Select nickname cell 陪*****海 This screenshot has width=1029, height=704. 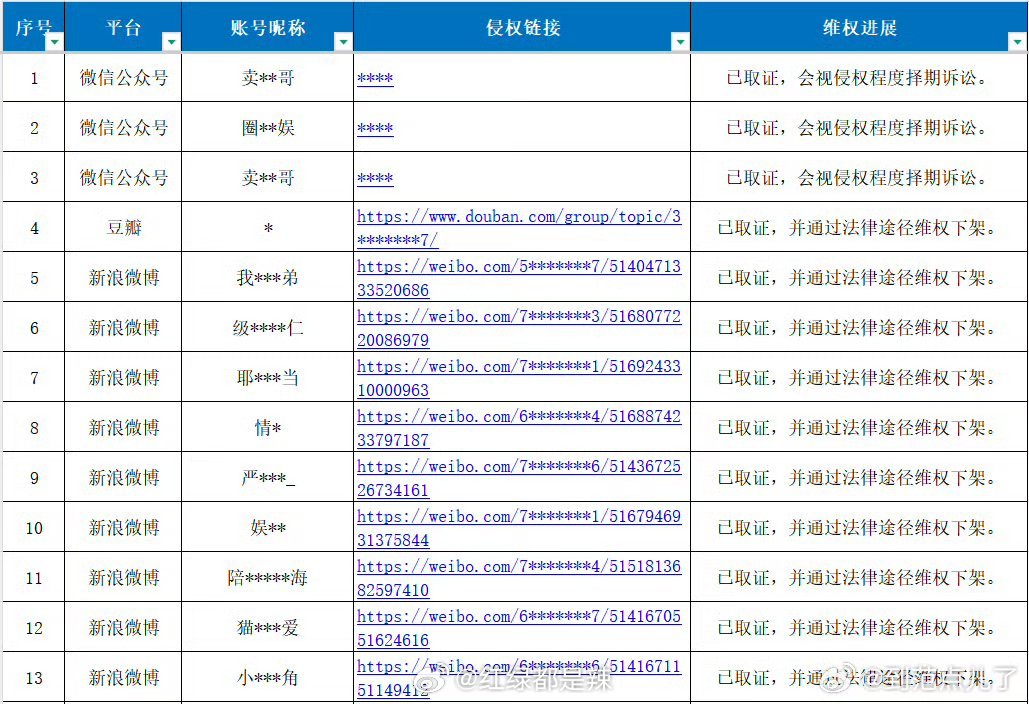(x=267, y=577)
